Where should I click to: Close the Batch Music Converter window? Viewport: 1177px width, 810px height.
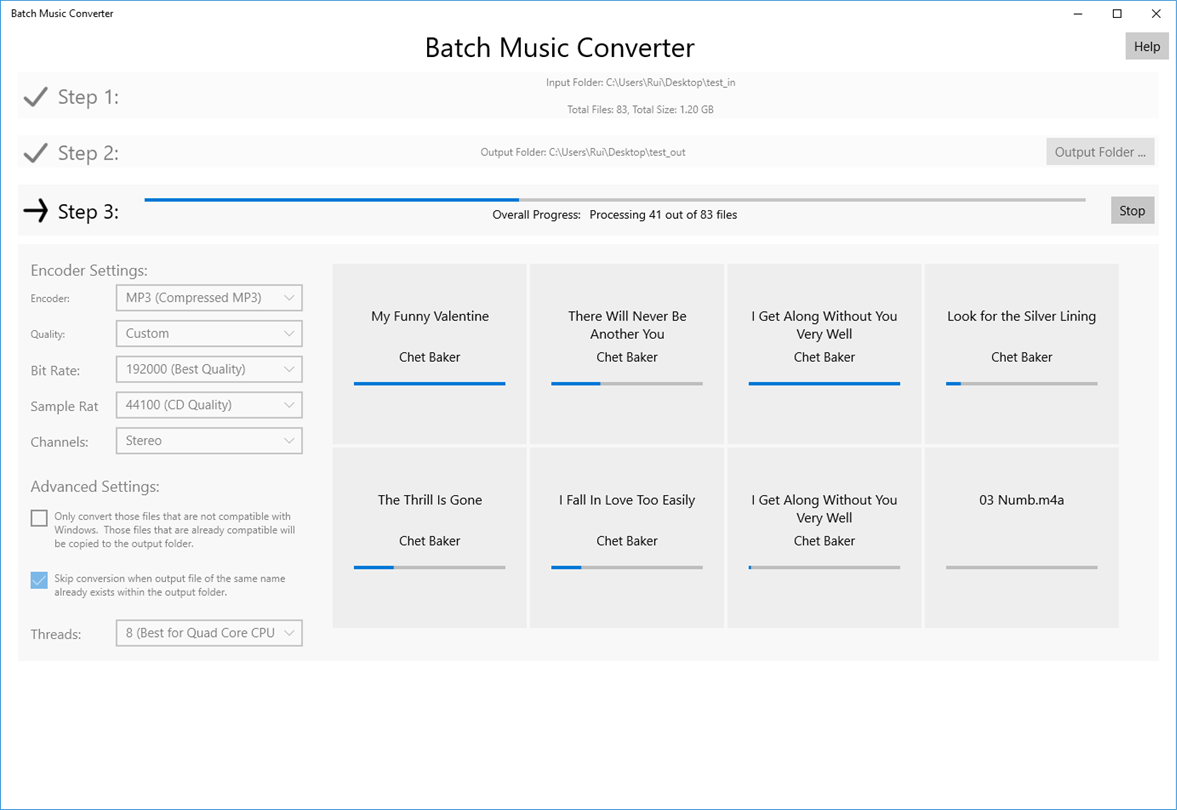coord(1156,14)
